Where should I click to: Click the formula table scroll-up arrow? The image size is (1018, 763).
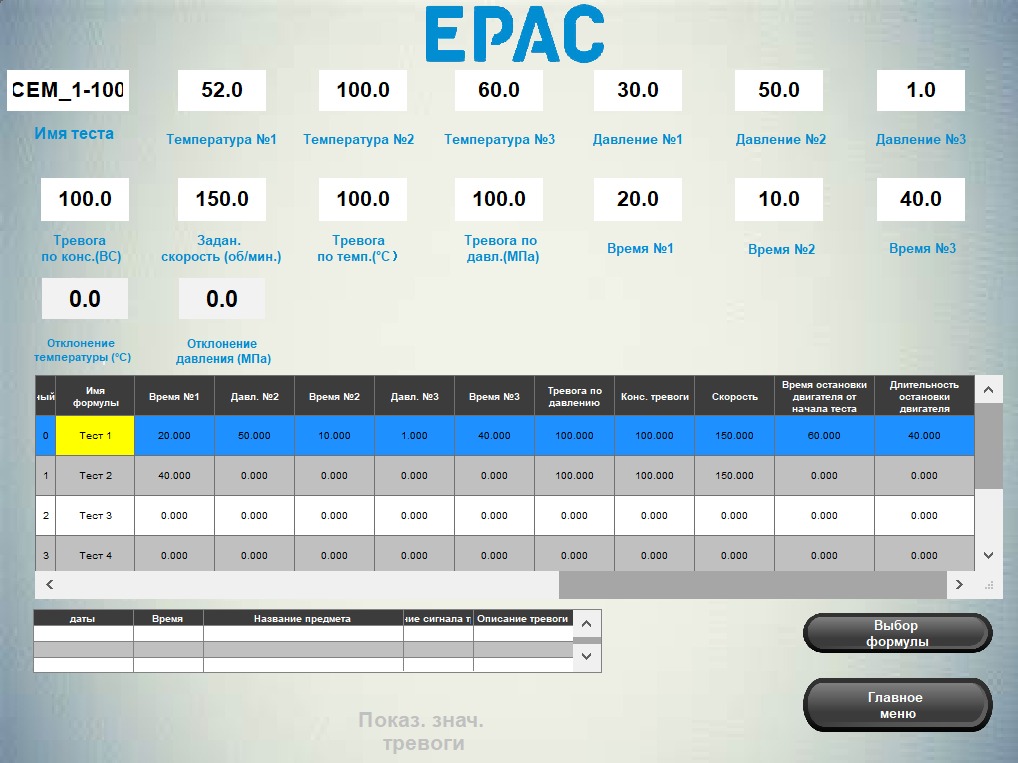[x=987, y=390]
